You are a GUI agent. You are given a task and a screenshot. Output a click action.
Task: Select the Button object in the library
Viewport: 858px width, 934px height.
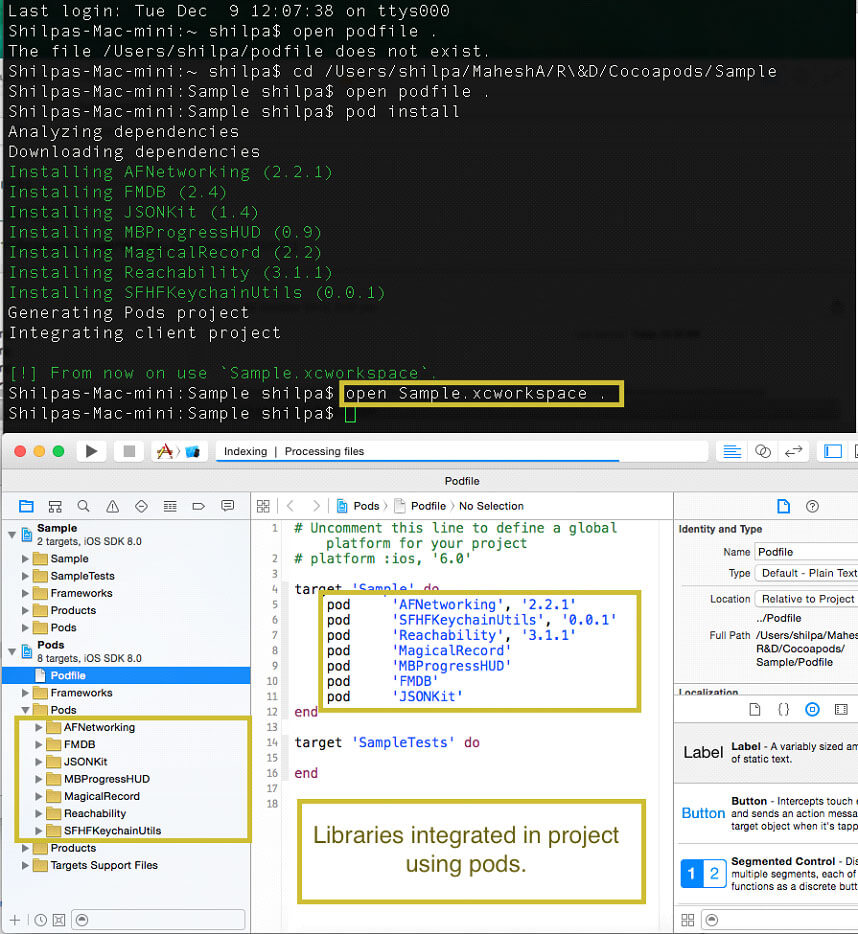point(766,813)
